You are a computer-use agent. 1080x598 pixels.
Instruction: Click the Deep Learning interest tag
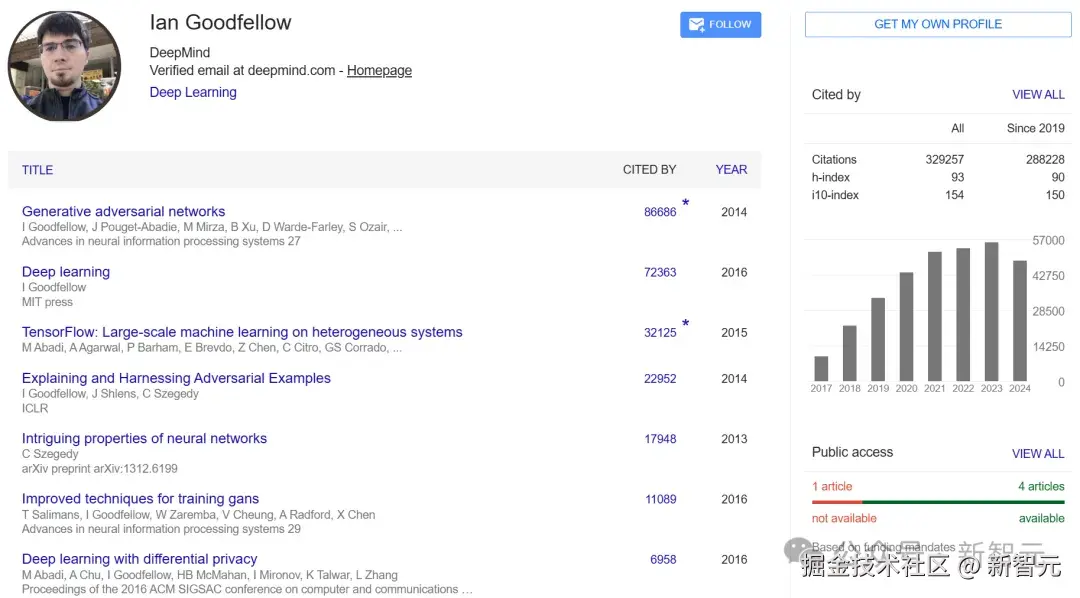193,92
